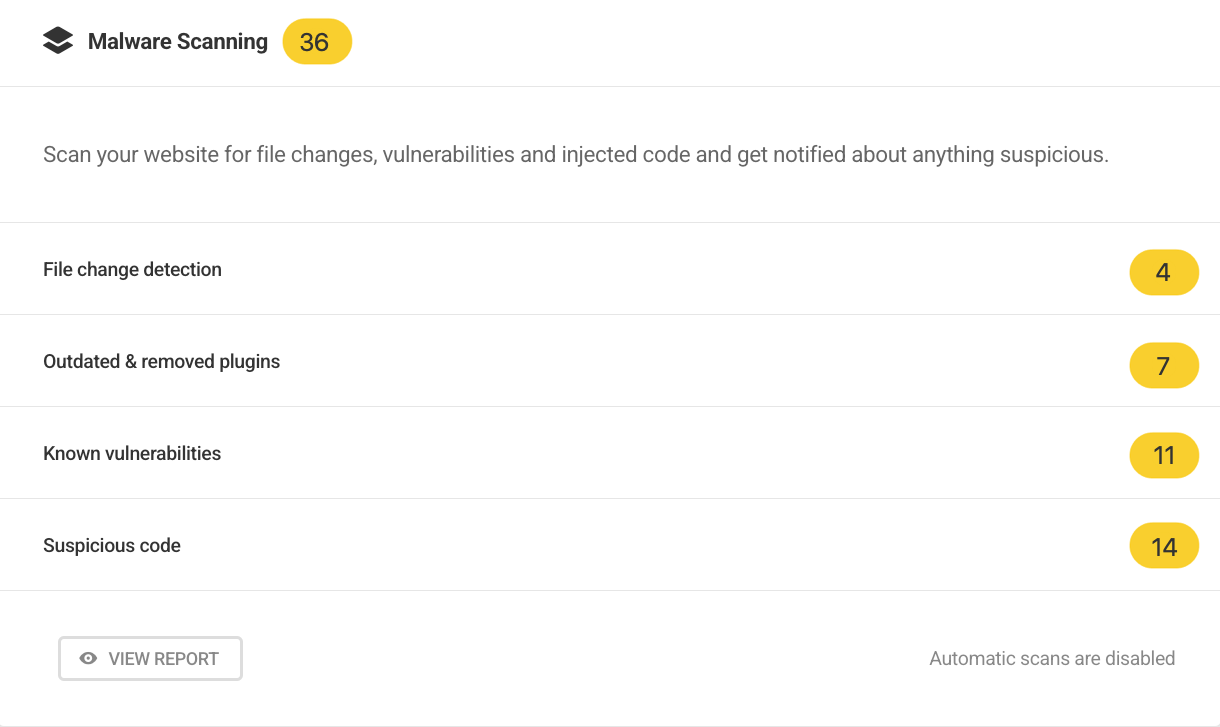Expand the Outdated & removed plugins row
The image size is (1220, 727).
161,361
